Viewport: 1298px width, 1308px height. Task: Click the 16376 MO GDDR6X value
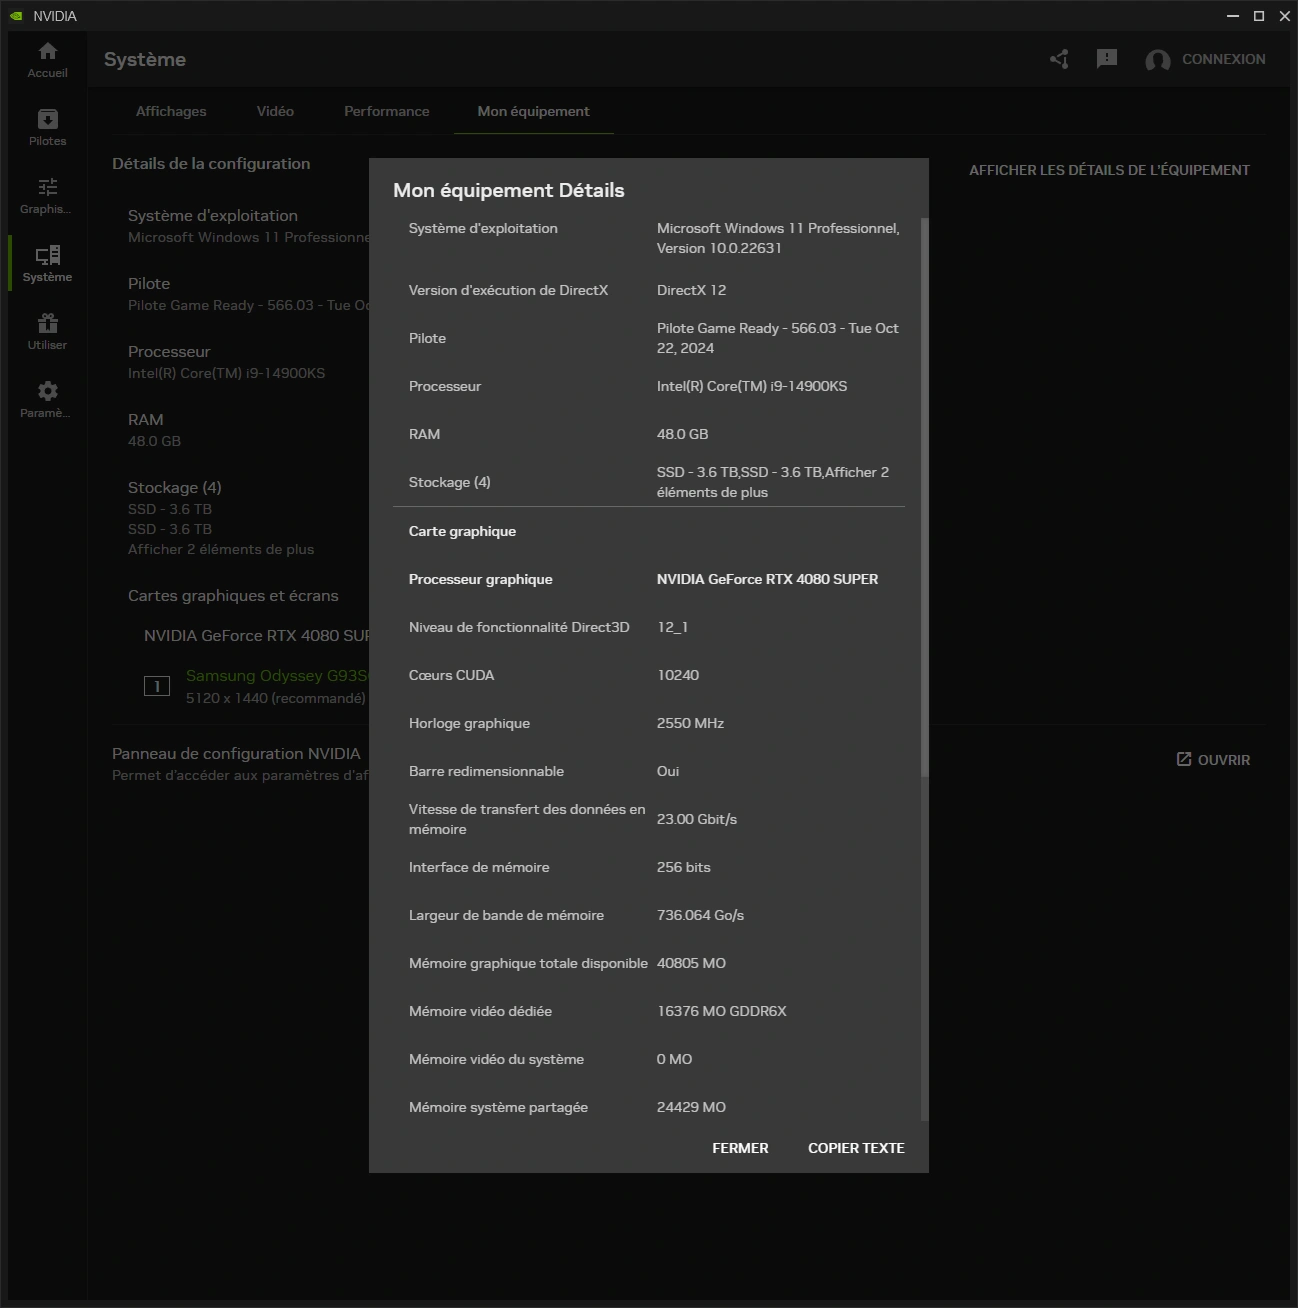click(x=721, y=1011)
